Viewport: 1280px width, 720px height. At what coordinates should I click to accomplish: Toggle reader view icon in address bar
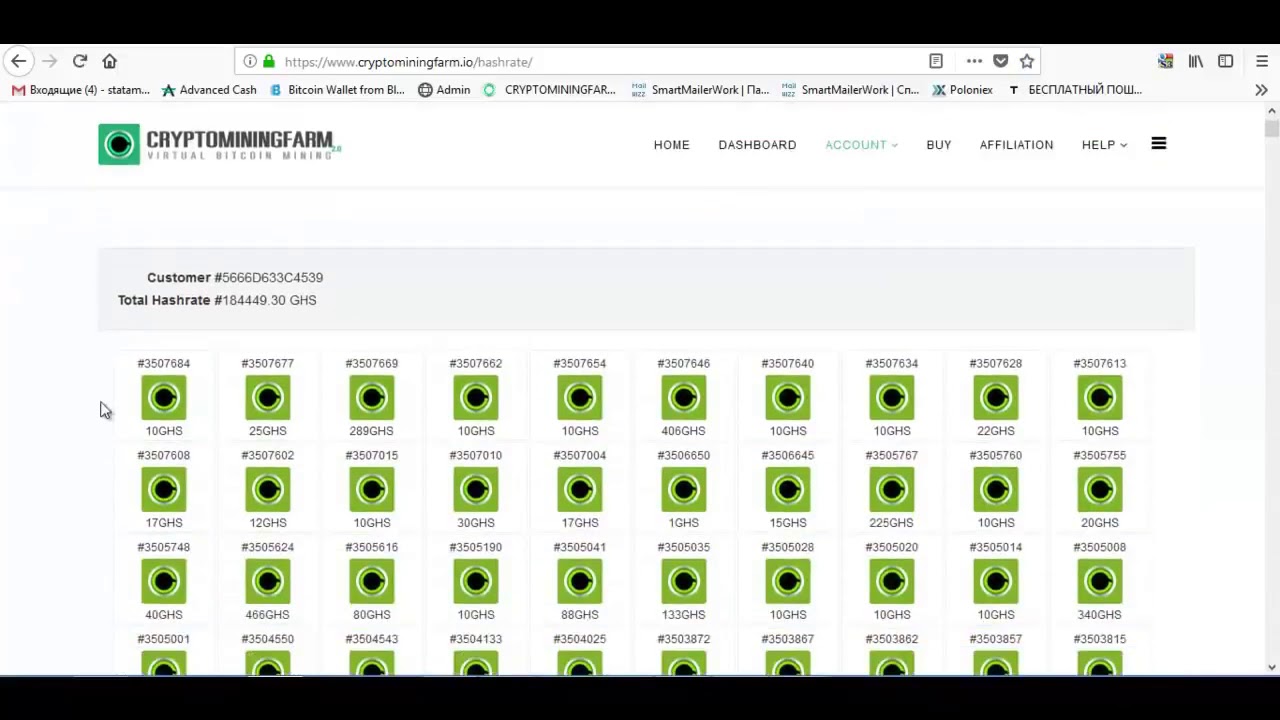click(x=936, y=61)
